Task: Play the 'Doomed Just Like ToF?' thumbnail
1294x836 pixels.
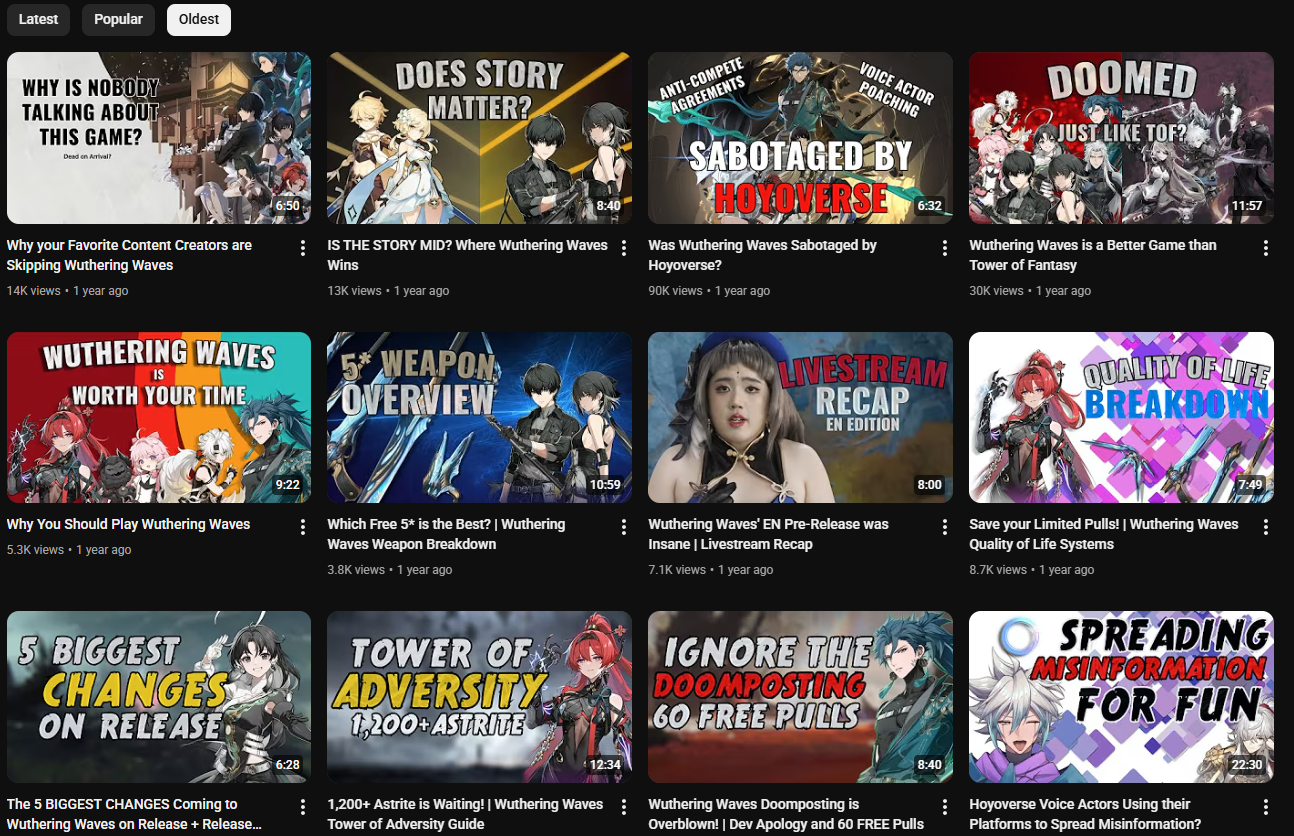Action: tap(1121, 138)
